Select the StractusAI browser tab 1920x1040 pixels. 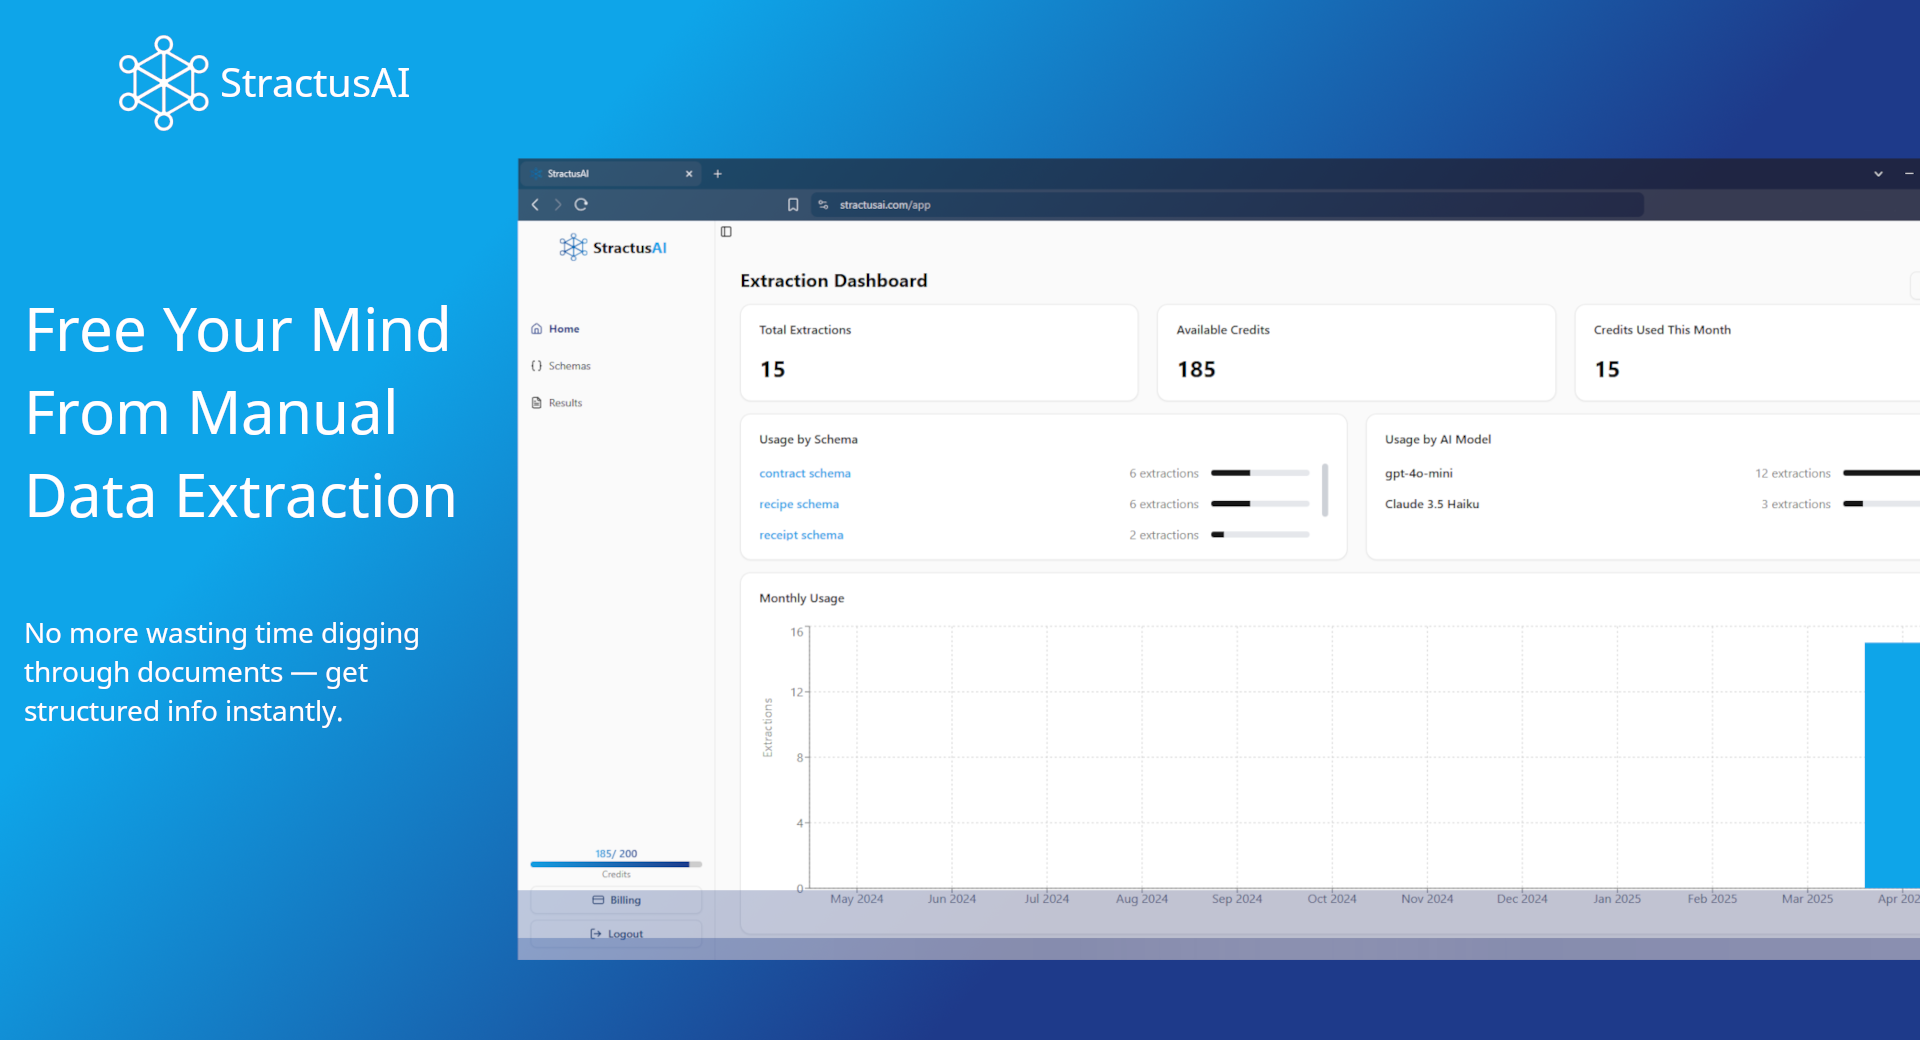coord(612,174)
